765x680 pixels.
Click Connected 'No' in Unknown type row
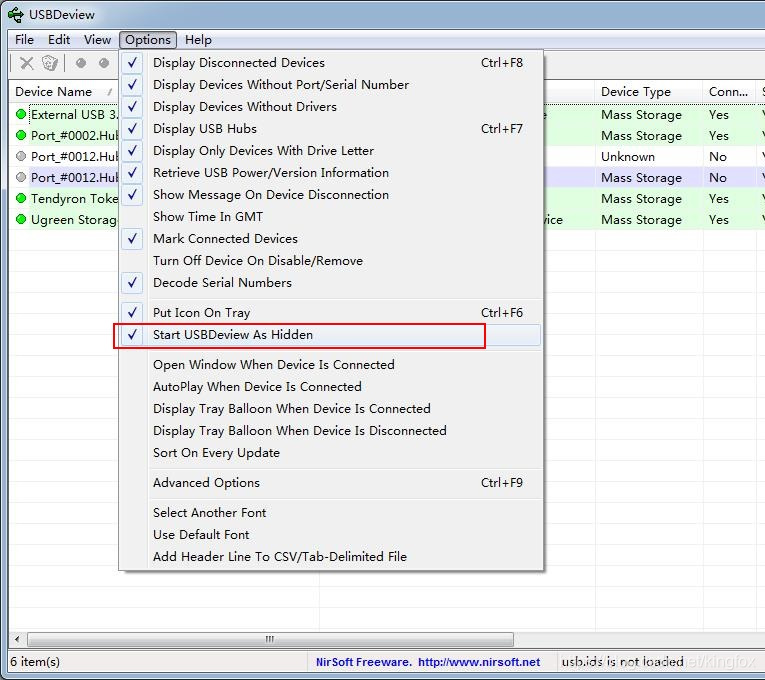pos(718,157)
